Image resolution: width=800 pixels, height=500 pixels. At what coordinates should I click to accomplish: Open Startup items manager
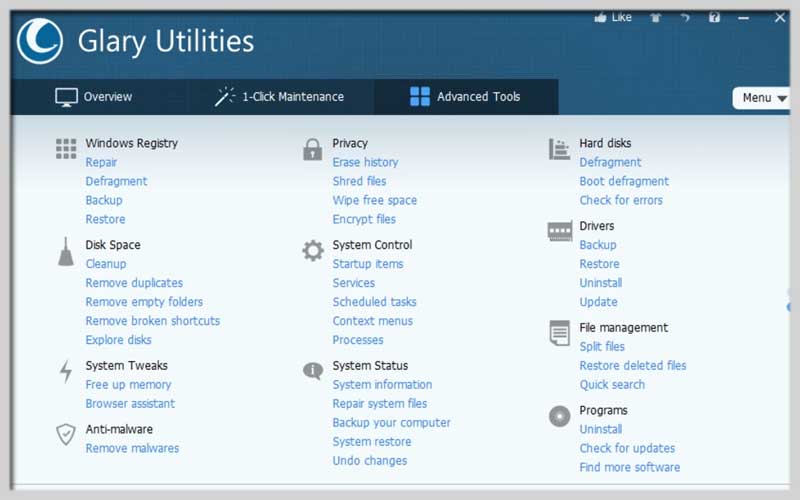click(368, 264)
